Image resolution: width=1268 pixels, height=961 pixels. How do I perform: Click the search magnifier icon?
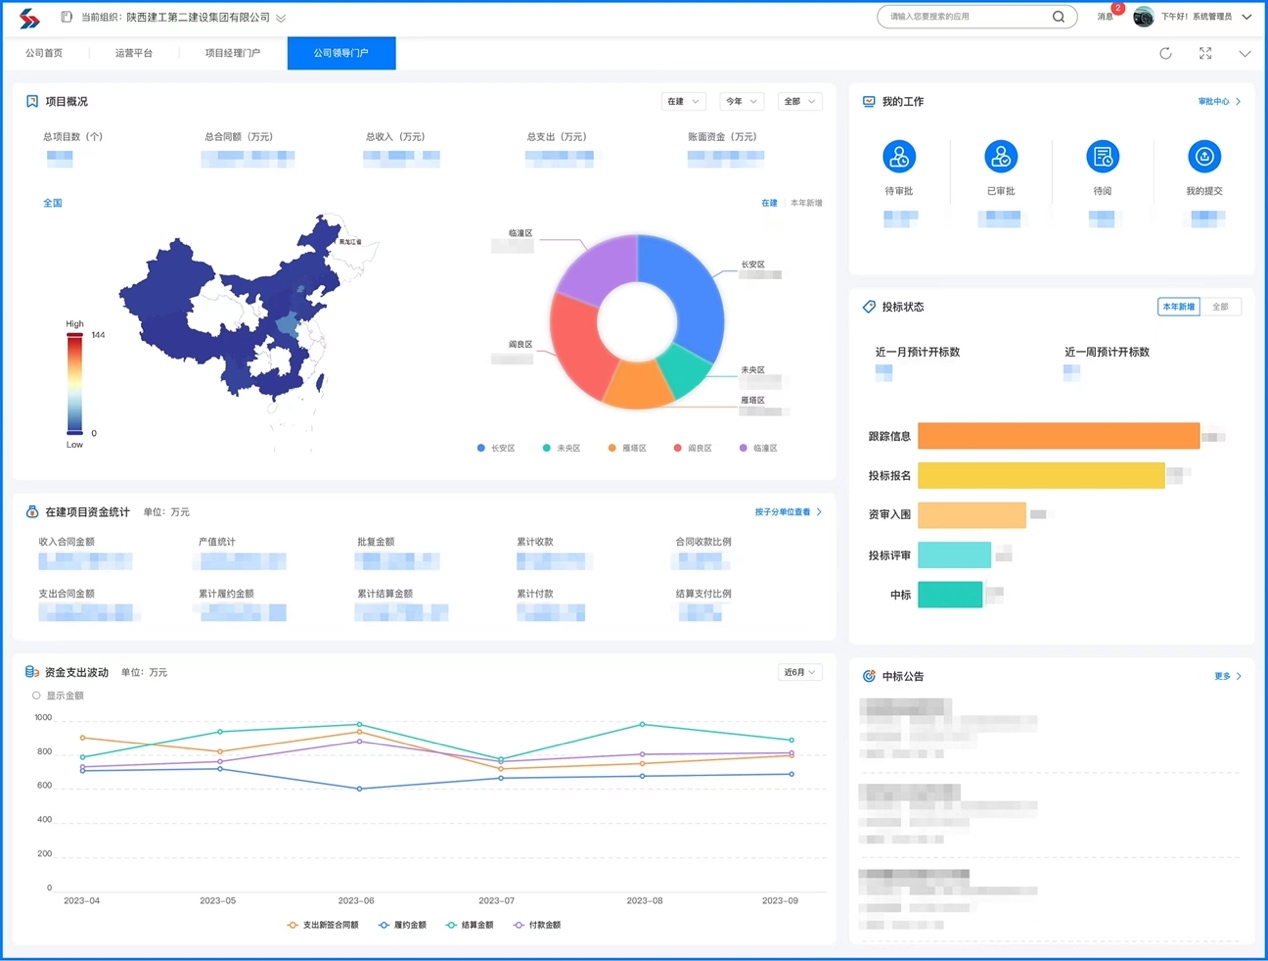pos(1058,17)
